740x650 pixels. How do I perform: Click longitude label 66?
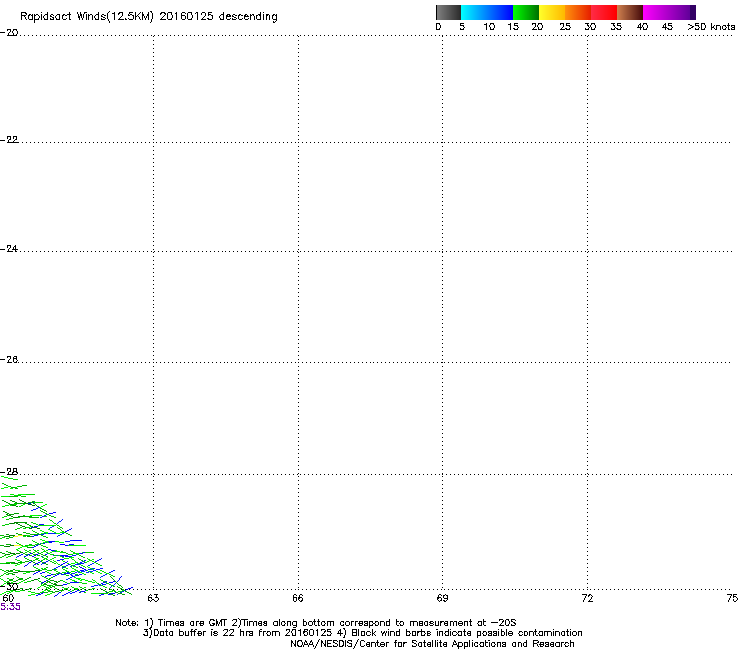[x=298, y=598]
